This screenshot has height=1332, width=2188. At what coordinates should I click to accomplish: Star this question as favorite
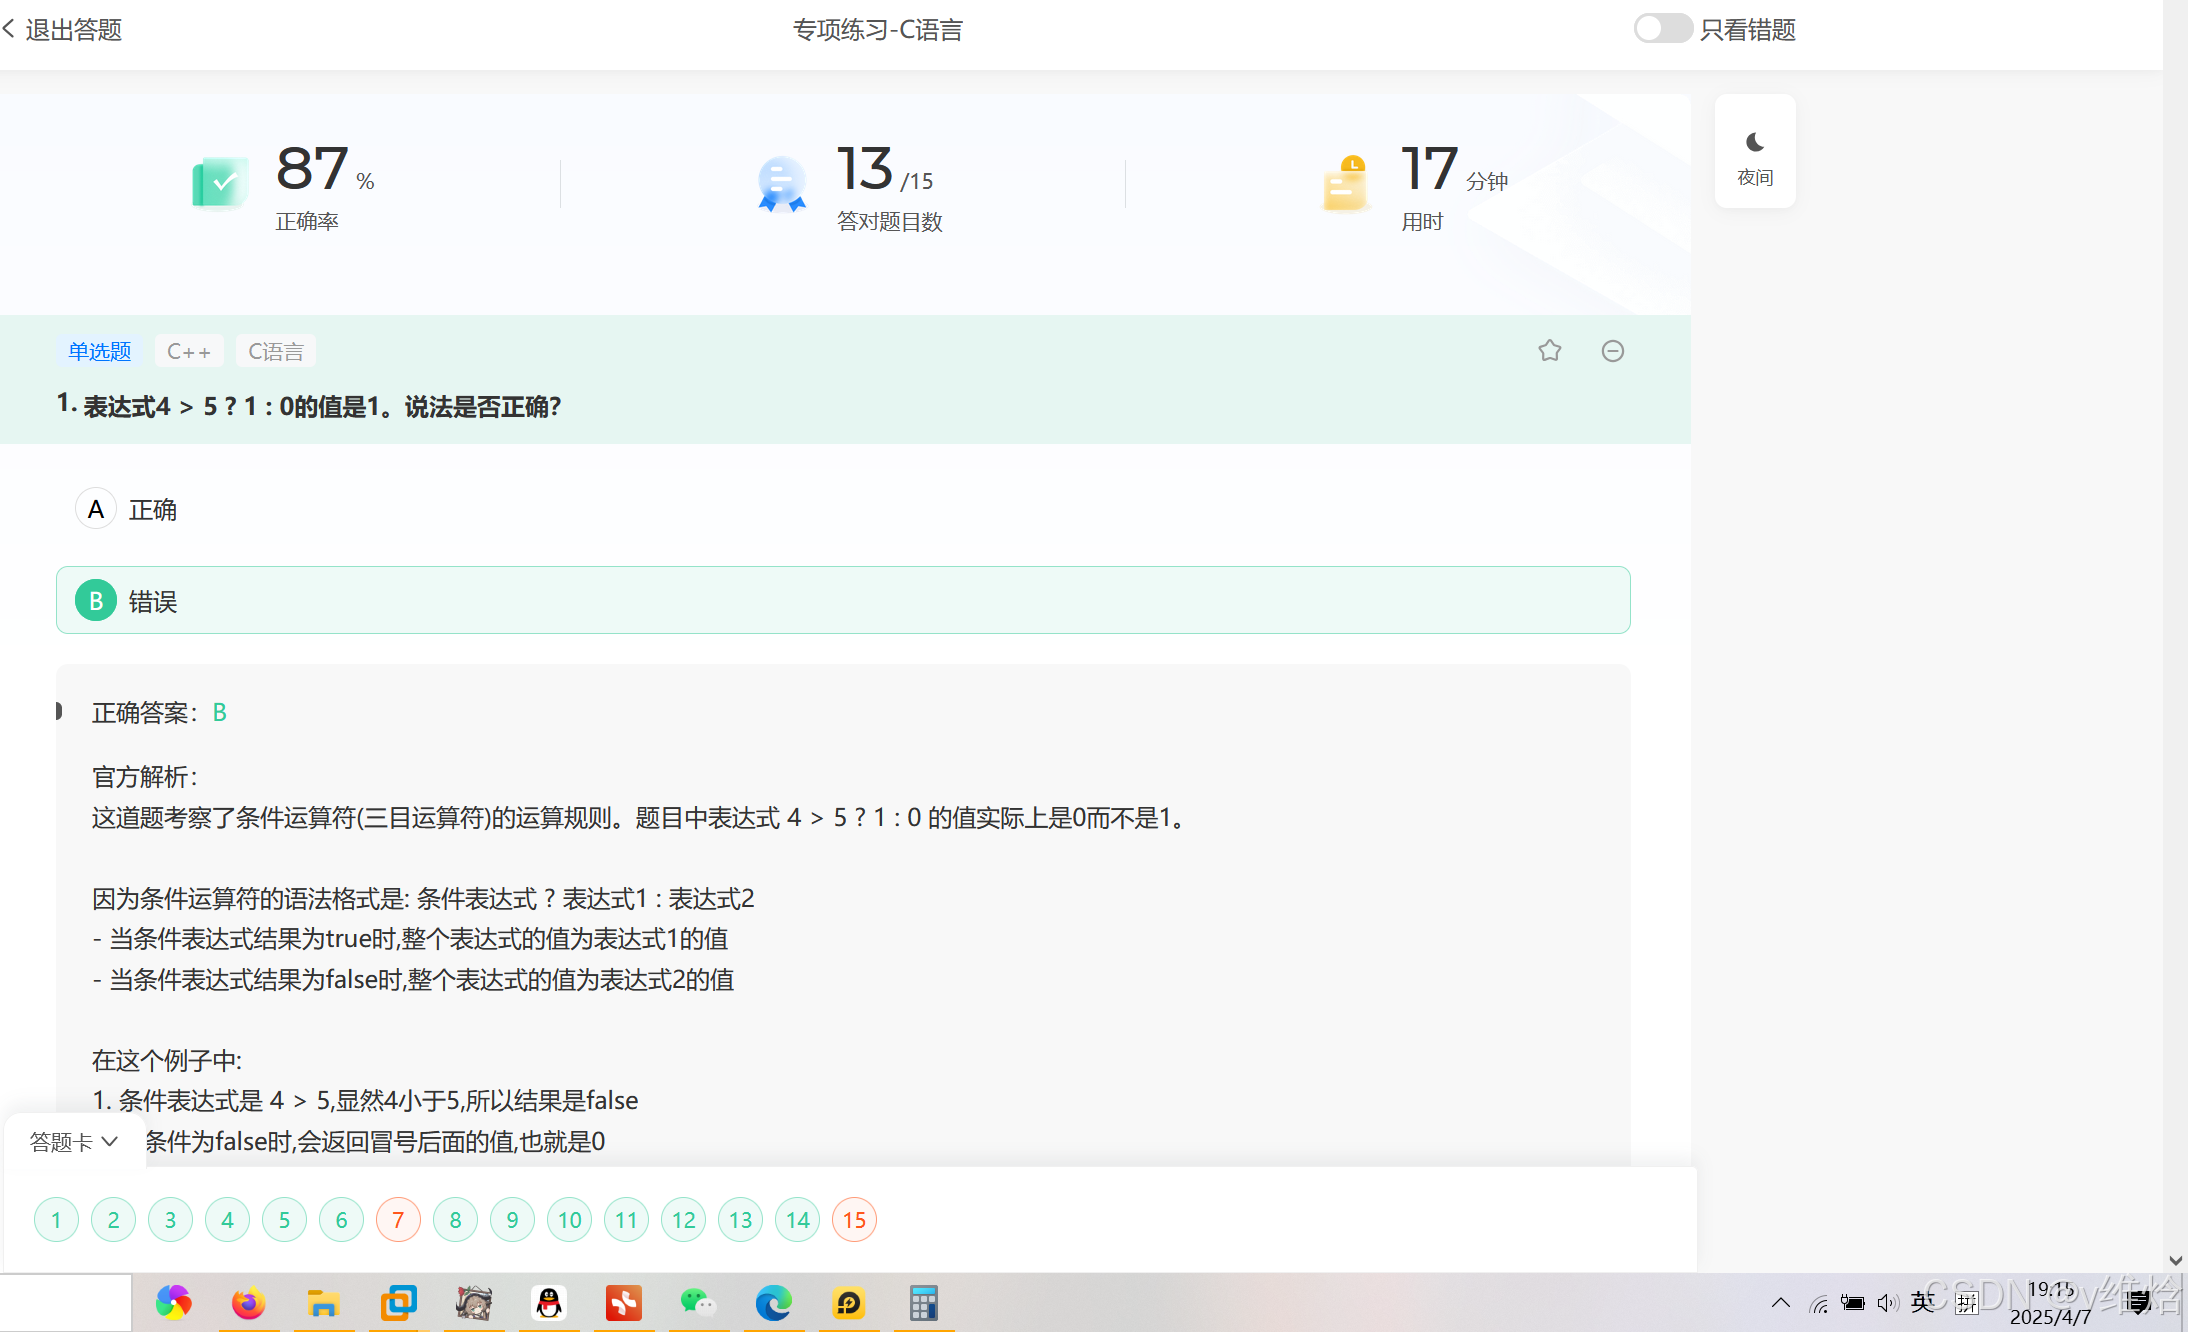click(1549, 351)
